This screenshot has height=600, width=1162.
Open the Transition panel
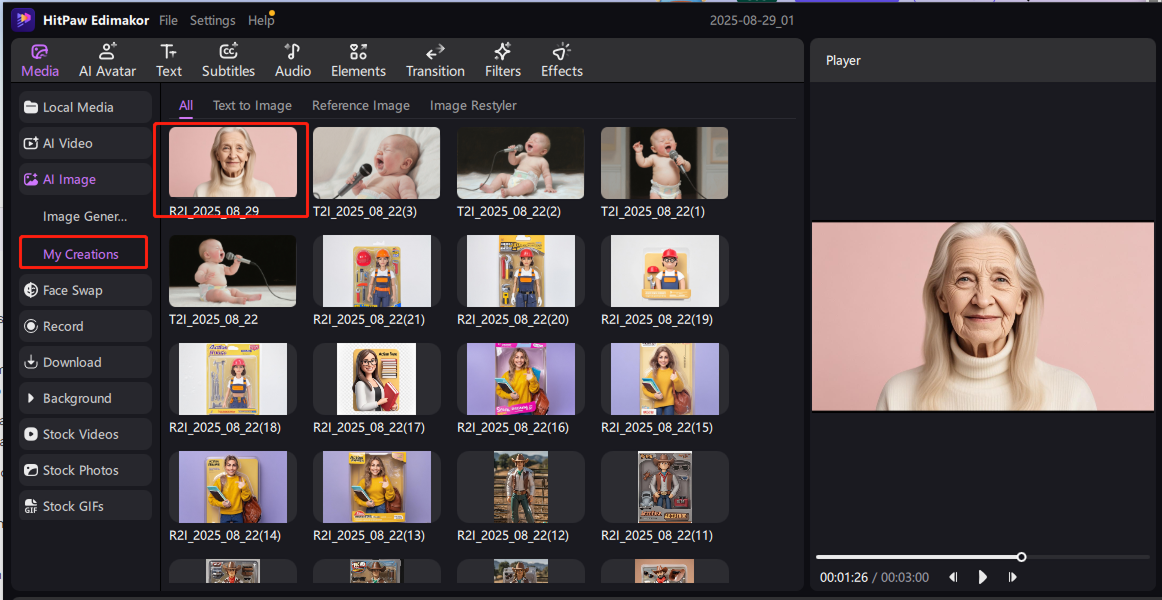[435, 61]
